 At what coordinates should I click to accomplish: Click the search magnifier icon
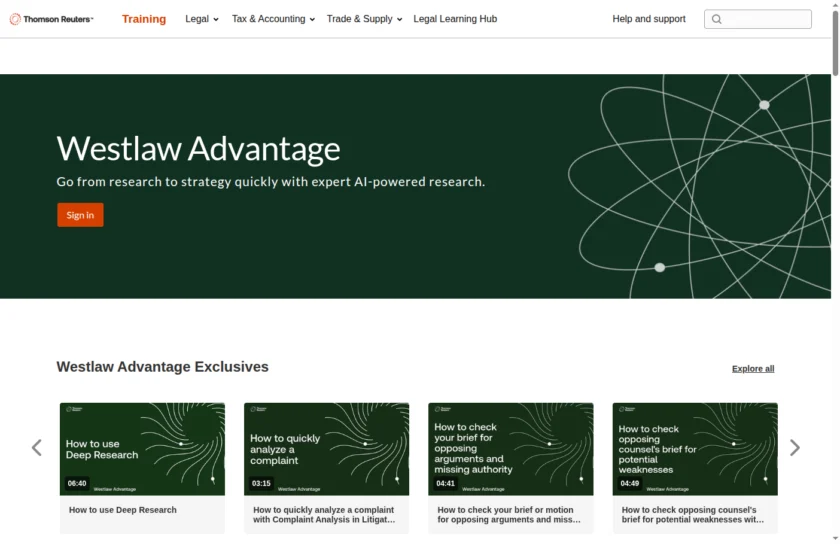716,19
